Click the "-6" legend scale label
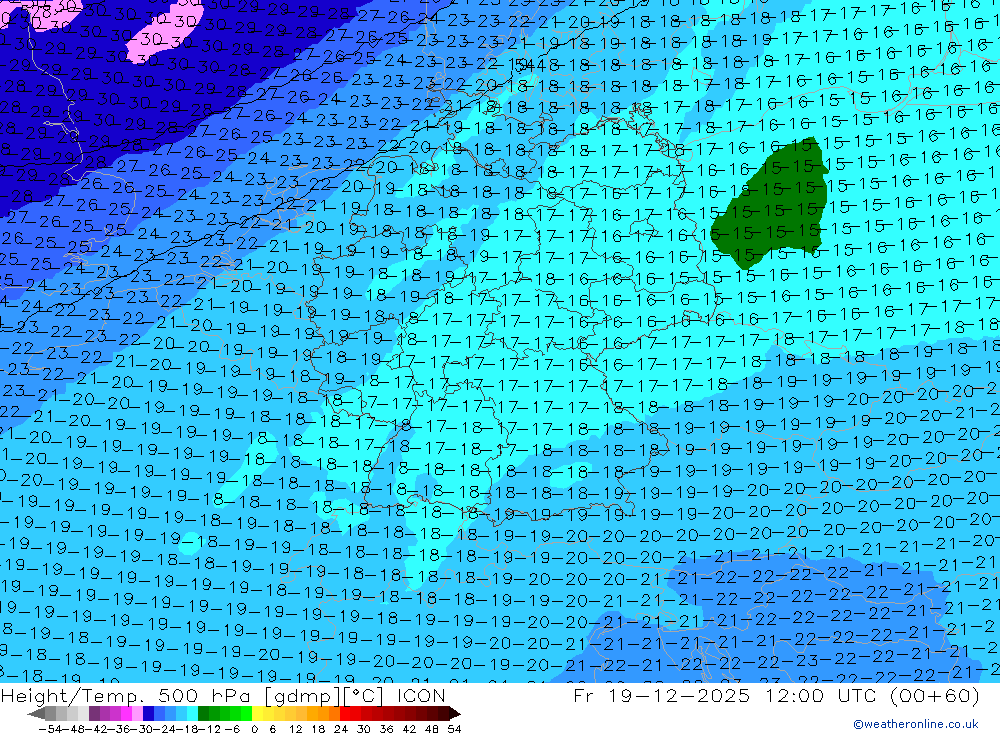 click(x=232, y=729)
